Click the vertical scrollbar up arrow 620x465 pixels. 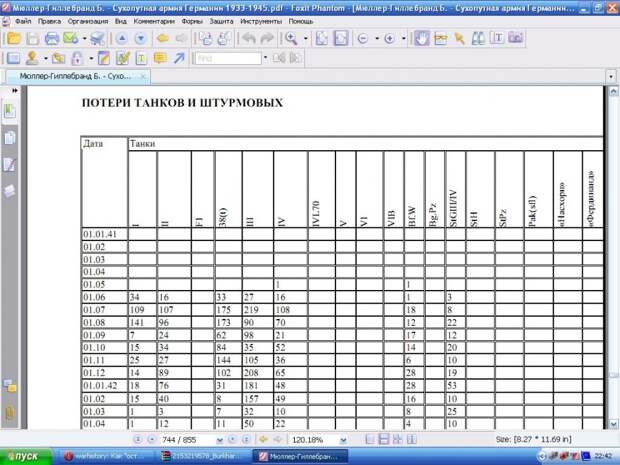click(x=613, y=91)
